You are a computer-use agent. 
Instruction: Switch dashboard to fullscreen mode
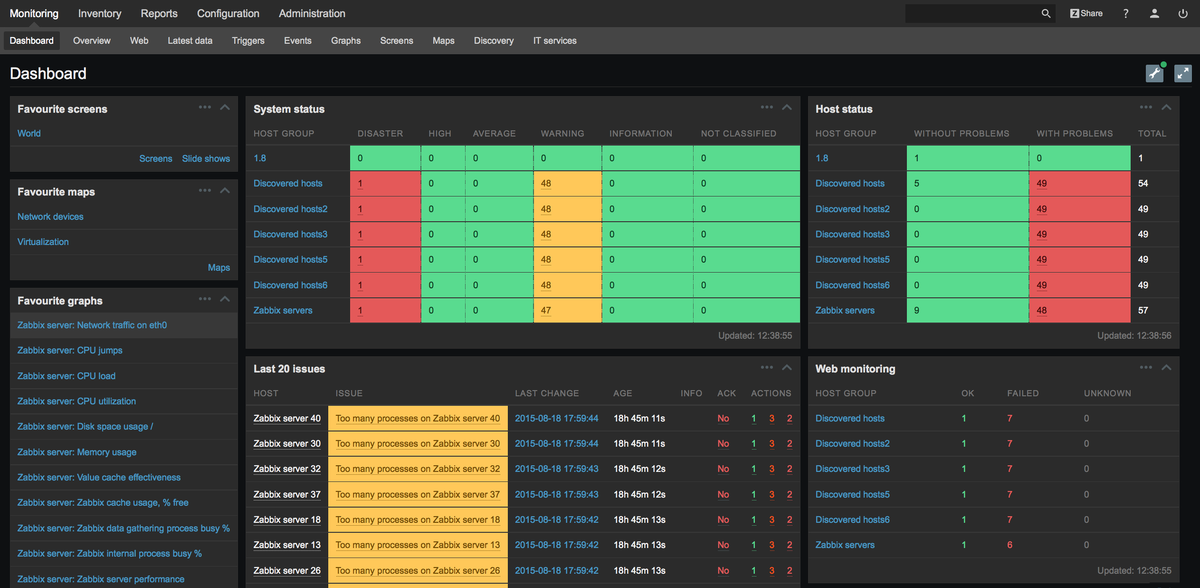(x=1183, y=73)
